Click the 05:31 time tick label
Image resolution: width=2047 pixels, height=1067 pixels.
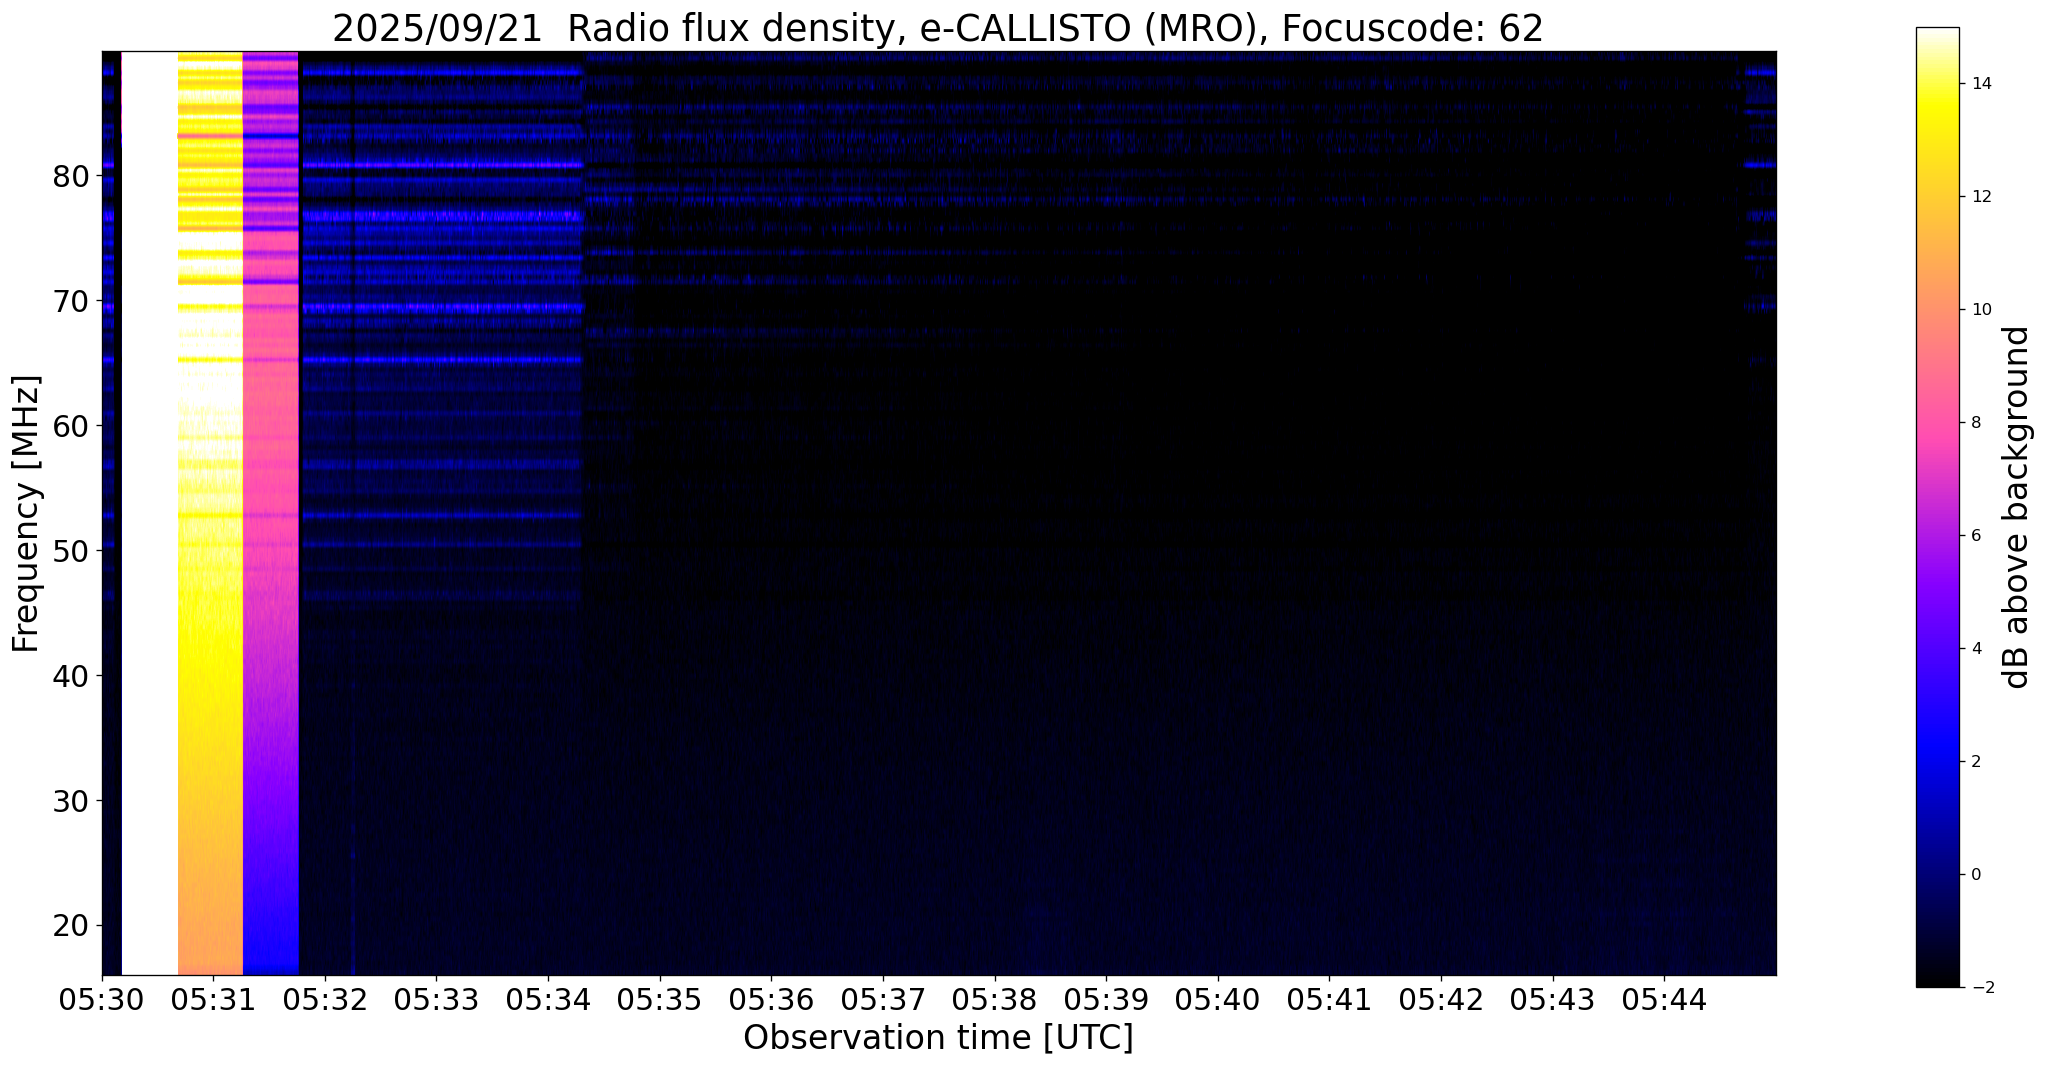pyautogui.click(x=212, y=999)
